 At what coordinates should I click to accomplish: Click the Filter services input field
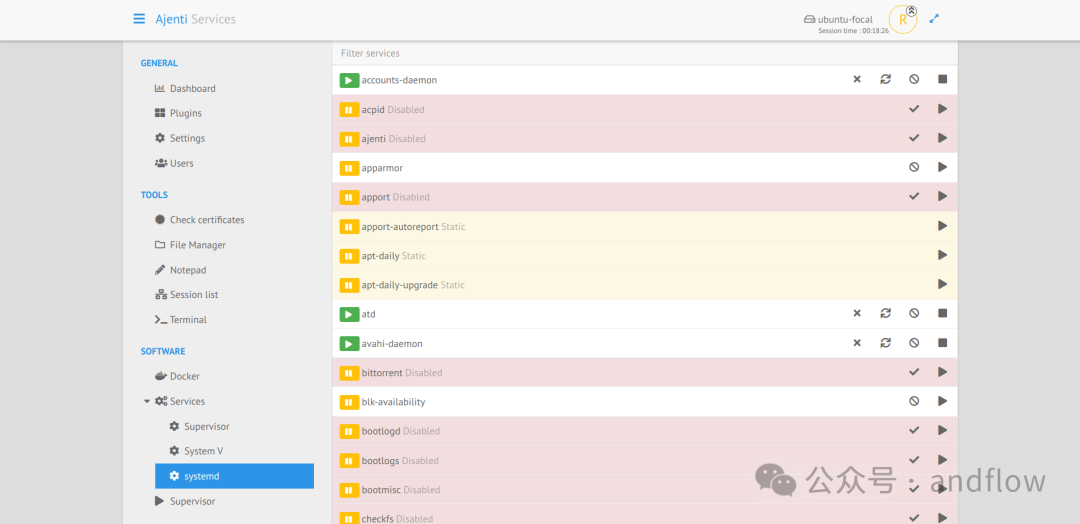(x=645, y=53)
